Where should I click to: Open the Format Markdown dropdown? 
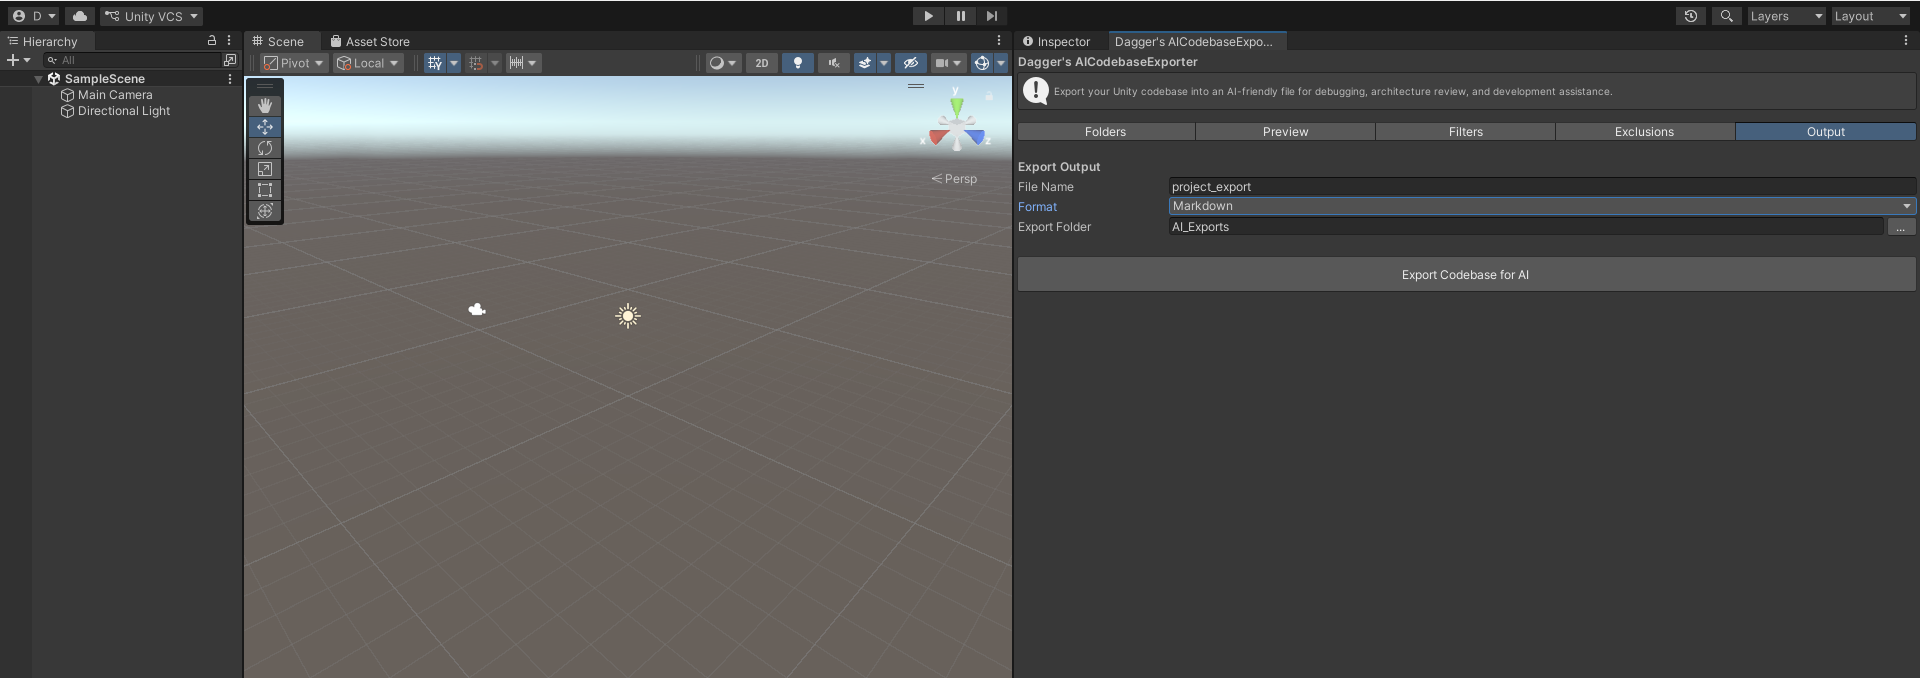[1542, 206]
